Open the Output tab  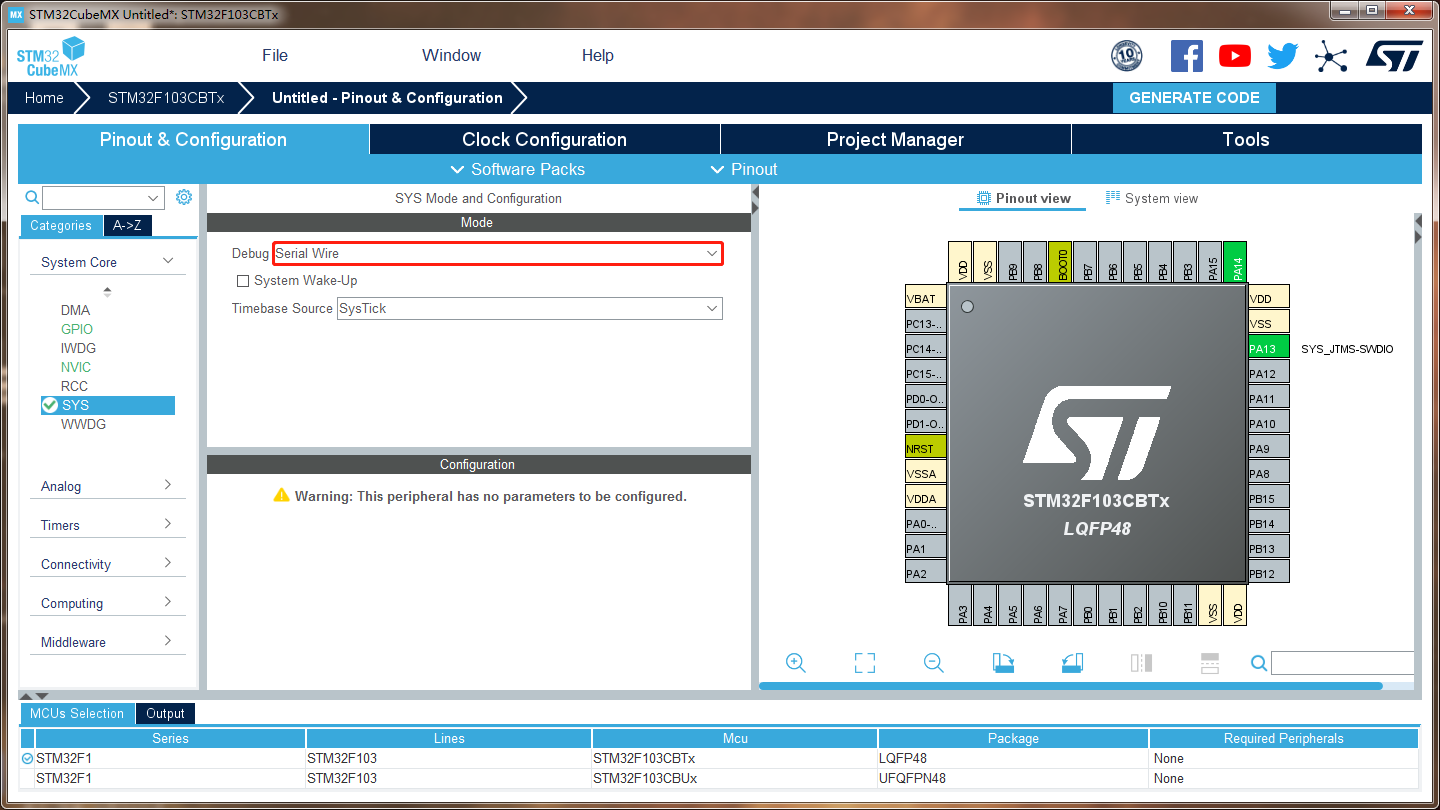[165, 713]
